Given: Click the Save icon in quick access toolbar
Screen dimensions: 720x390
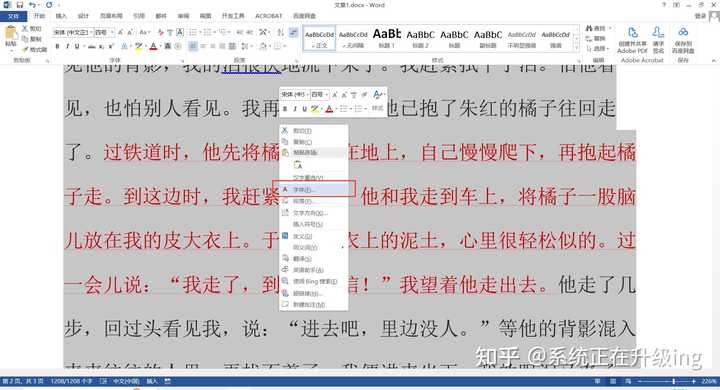Looking at the screenshot, I should [19, 5].
